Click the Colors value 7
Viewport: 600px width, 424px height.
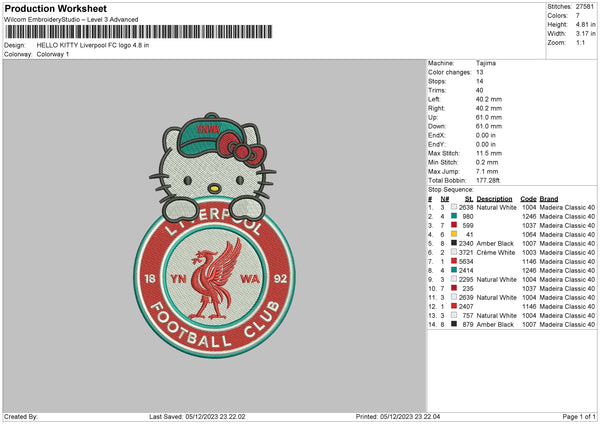[x=578, y=16]
